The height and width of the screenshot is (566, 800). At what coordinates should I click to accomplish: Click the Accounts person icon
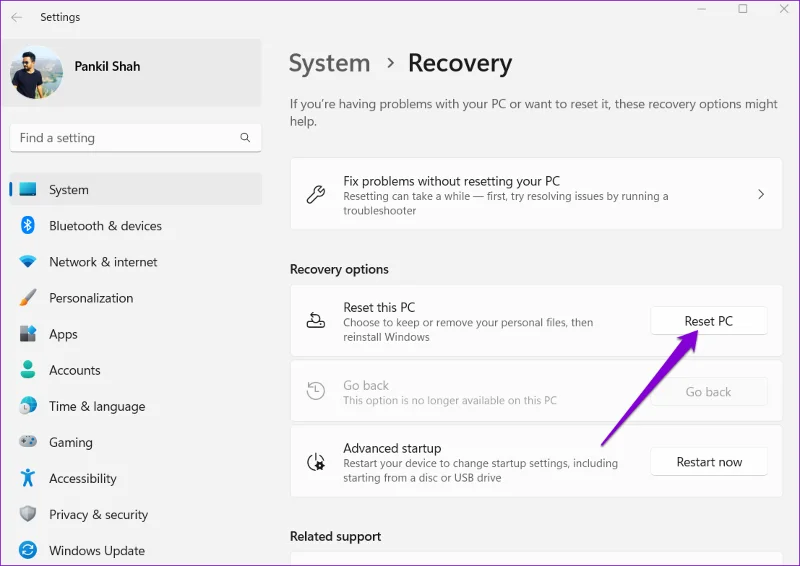28,370
